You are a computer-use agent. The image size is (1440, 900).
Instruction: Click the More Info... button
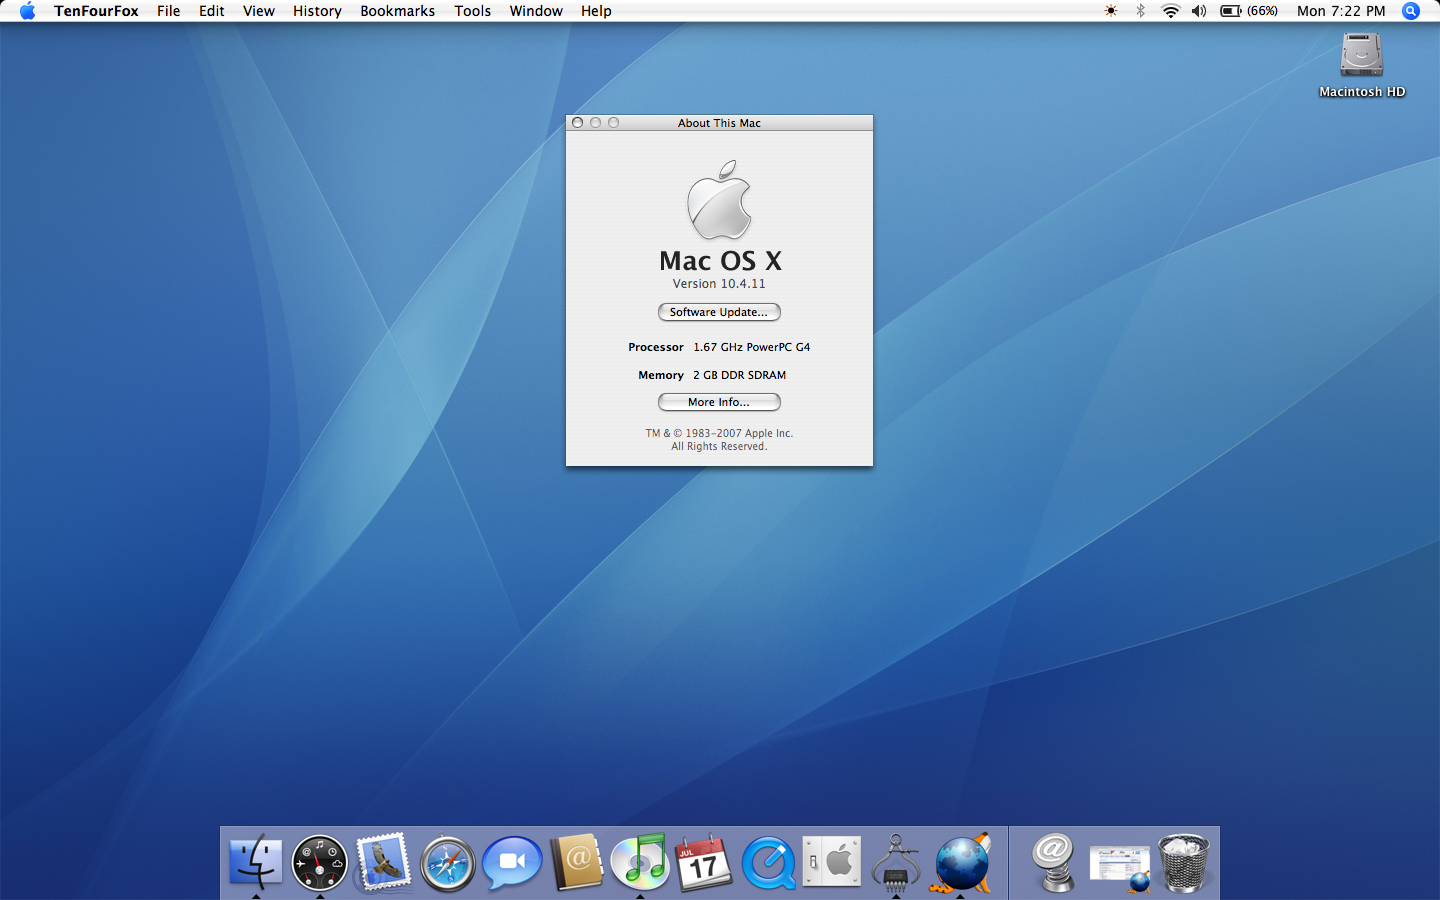point(719,402)
